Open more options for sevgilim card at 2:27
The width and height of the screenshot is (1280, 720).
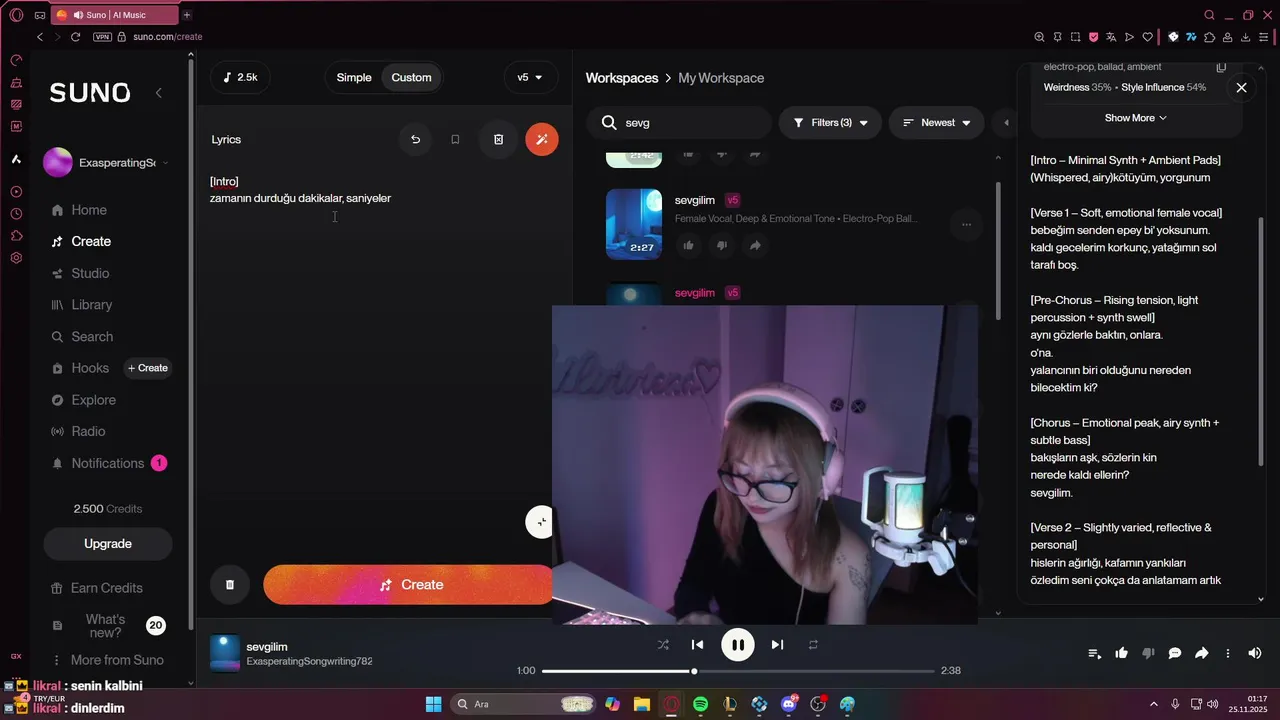coord(966,225)
